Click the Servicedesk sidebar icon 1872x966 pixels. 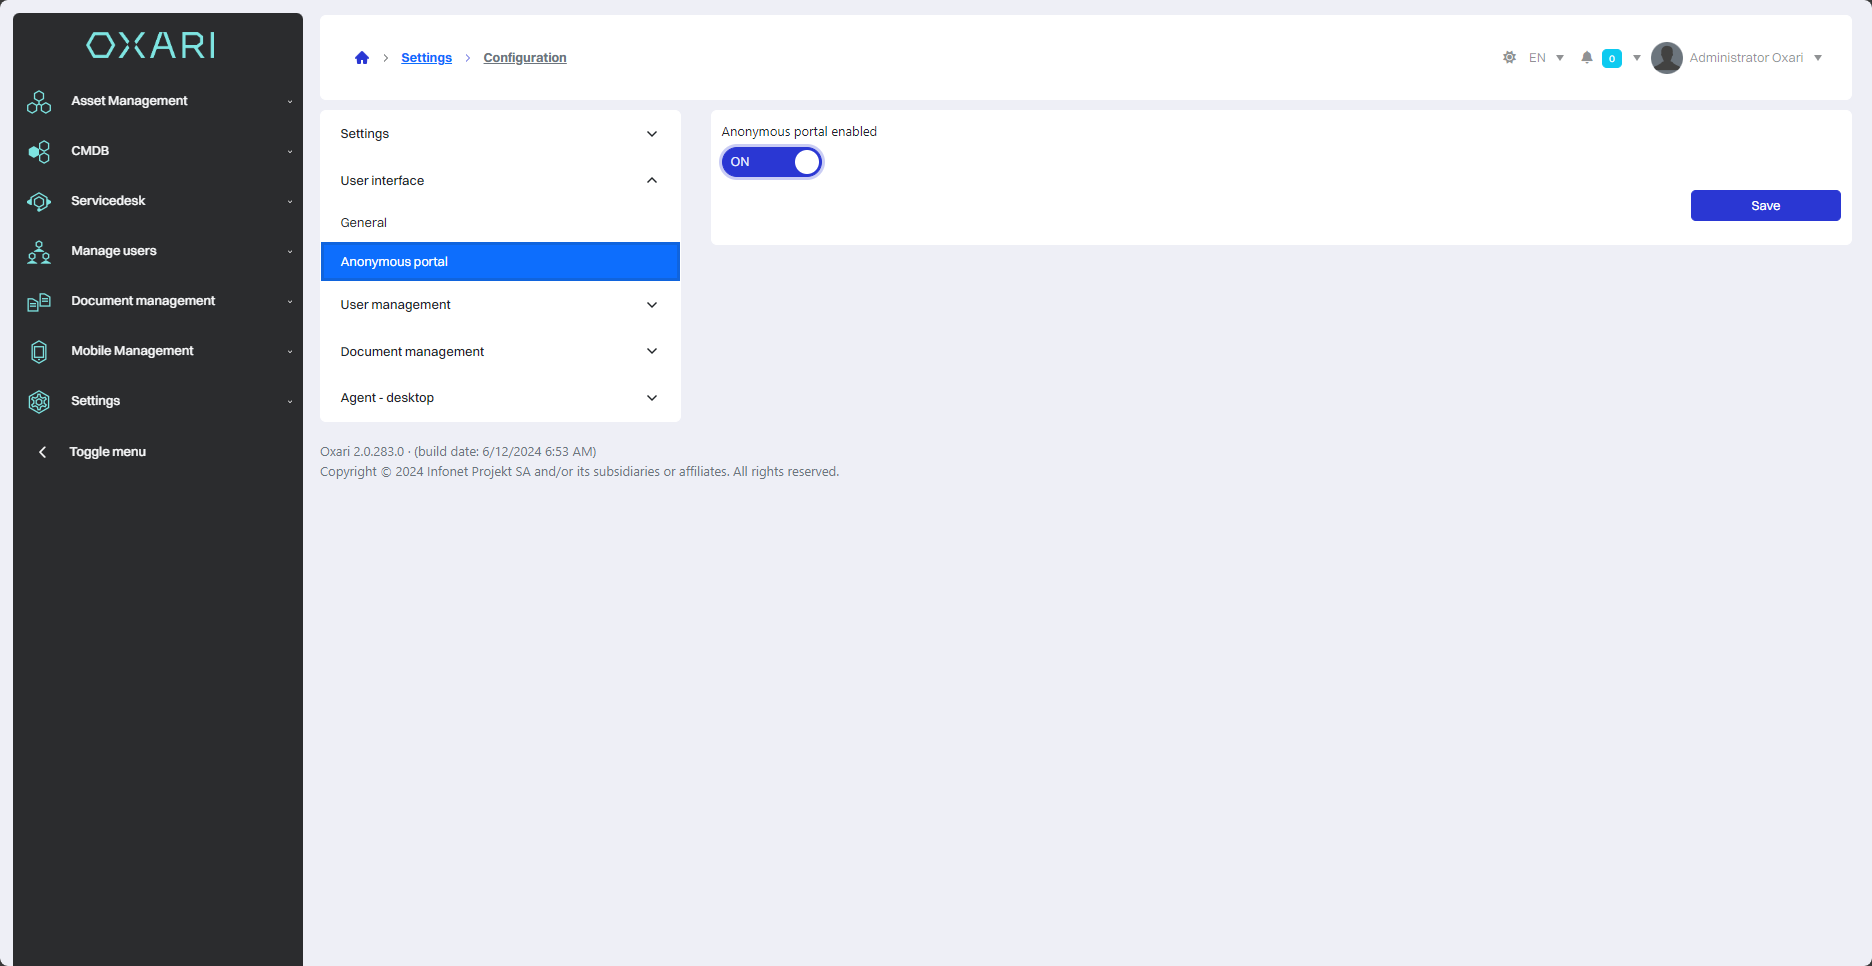pos(39,202)
